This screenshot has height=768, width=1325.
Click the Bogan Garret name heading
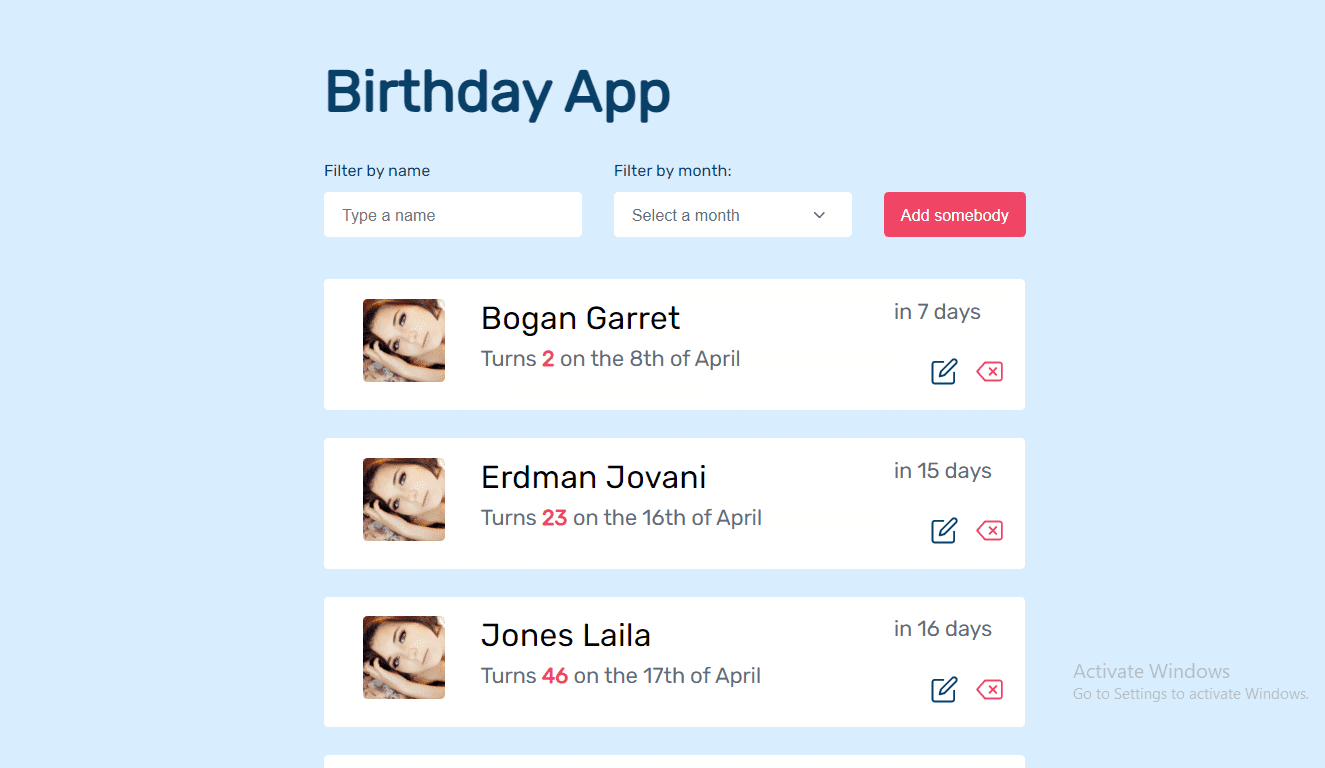[580, 318]
